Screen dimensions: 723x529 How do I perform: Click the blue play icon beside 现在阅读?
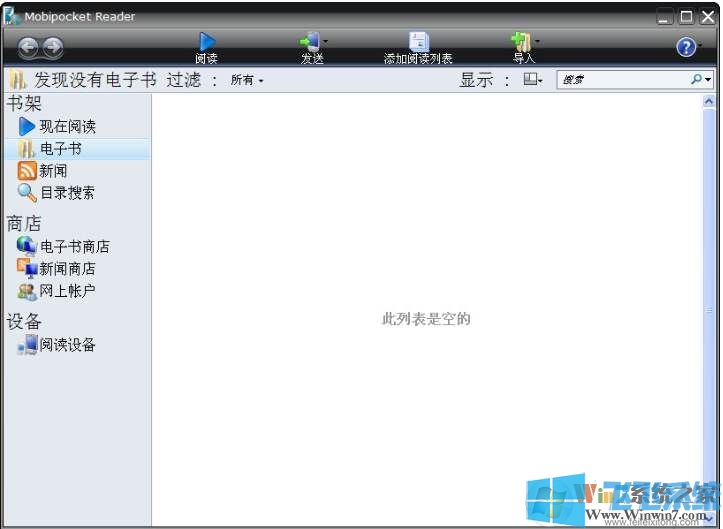point(27,126)
